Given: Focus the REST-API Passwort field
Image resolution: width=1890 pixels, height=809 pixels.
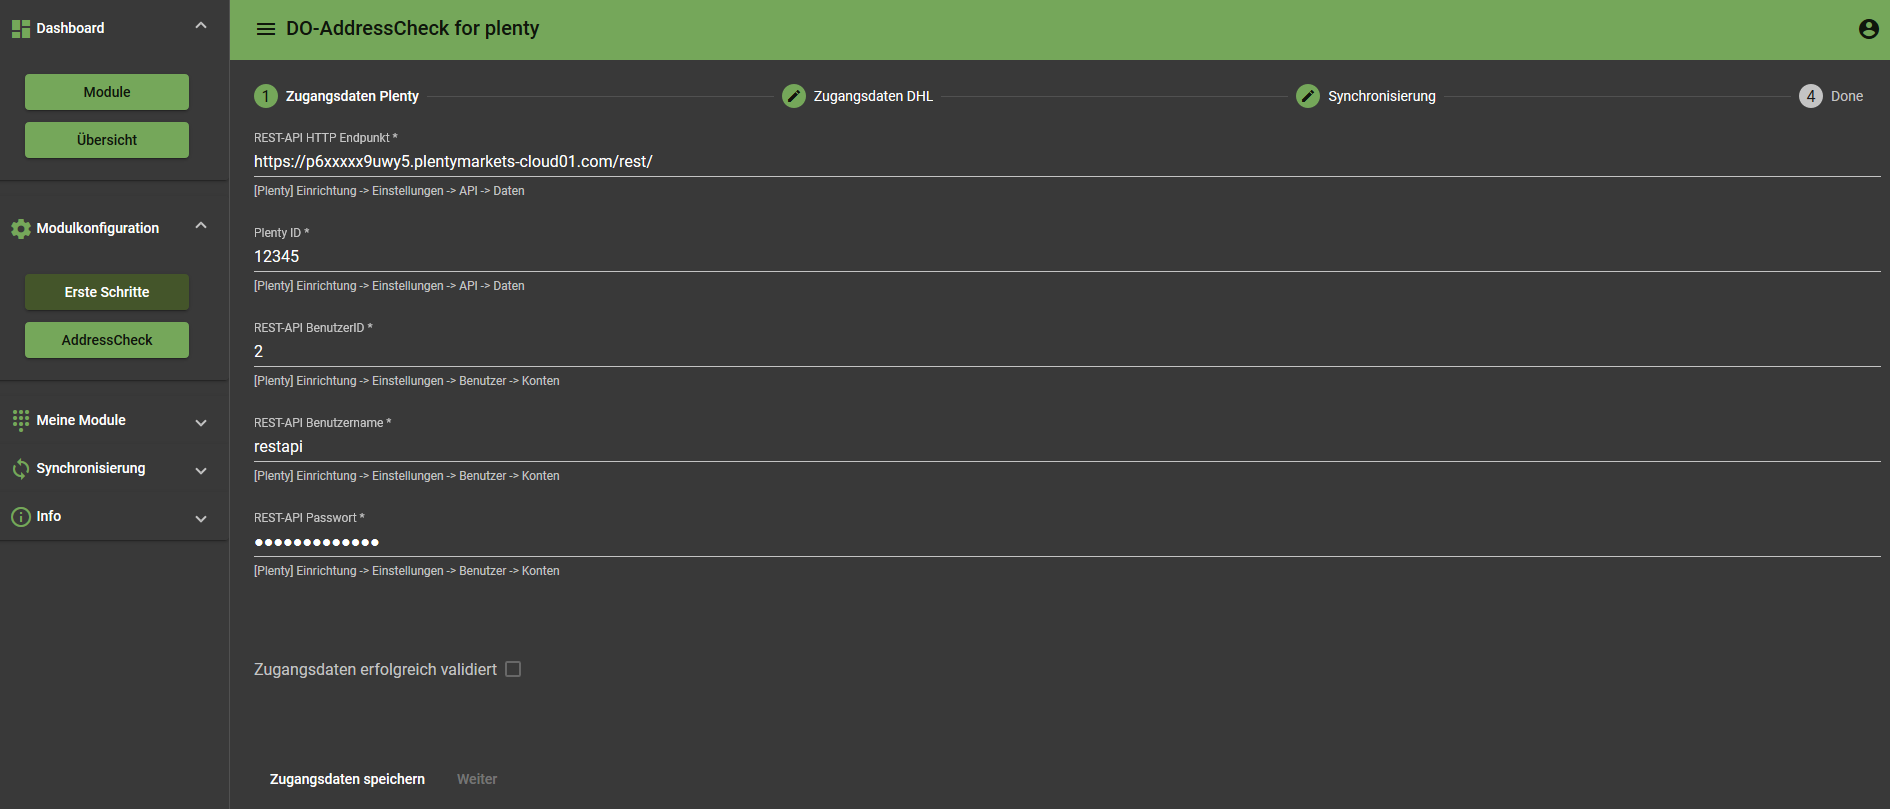Looking at the screenshot, I should 1066,542.
